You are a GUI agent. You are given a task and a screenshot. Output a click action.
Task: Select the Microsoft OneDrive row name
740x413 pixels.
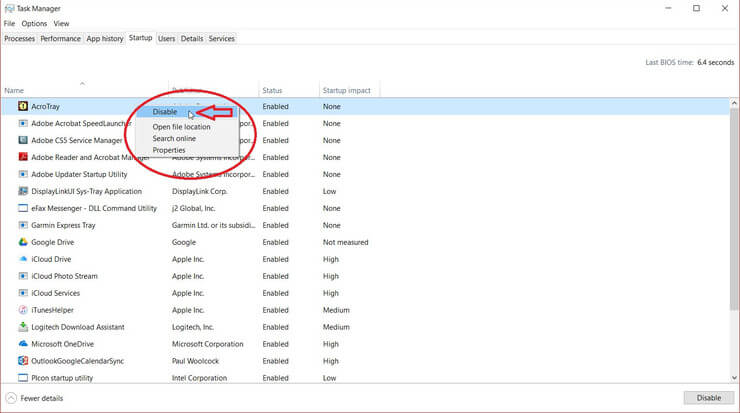pos(62,344)
